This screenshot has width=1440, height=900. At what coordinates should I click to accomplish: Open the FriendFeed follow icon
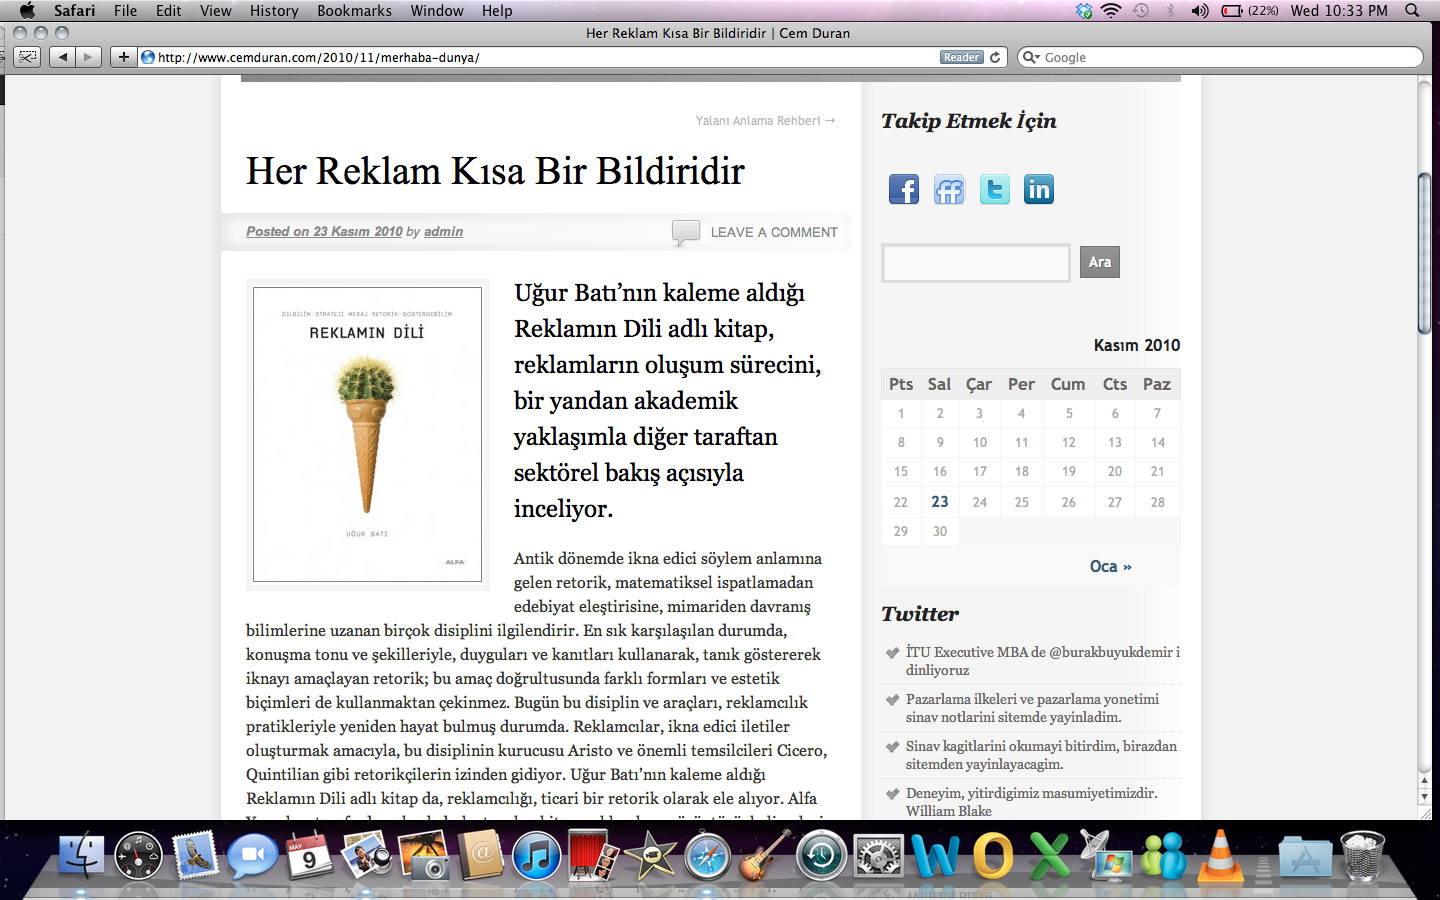[x=949, y=189]
